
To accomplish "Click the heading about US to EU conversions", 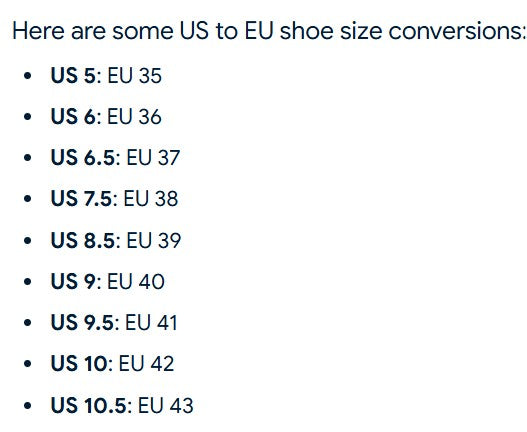I will [x=269, y=31].
